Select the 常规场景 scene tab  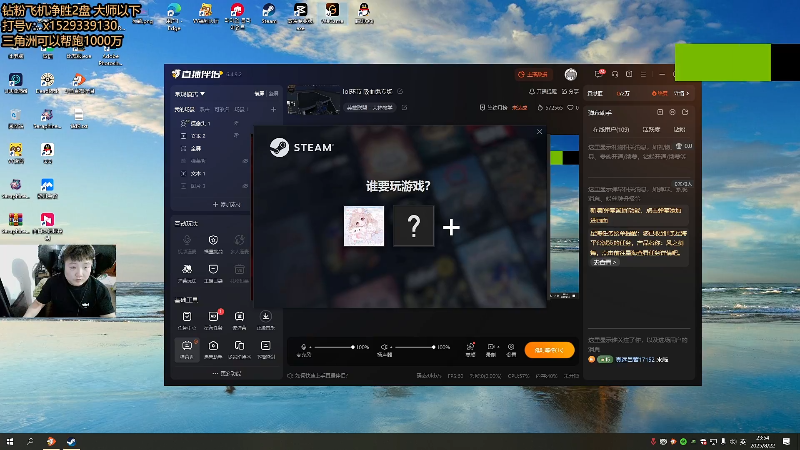point(184,109)
